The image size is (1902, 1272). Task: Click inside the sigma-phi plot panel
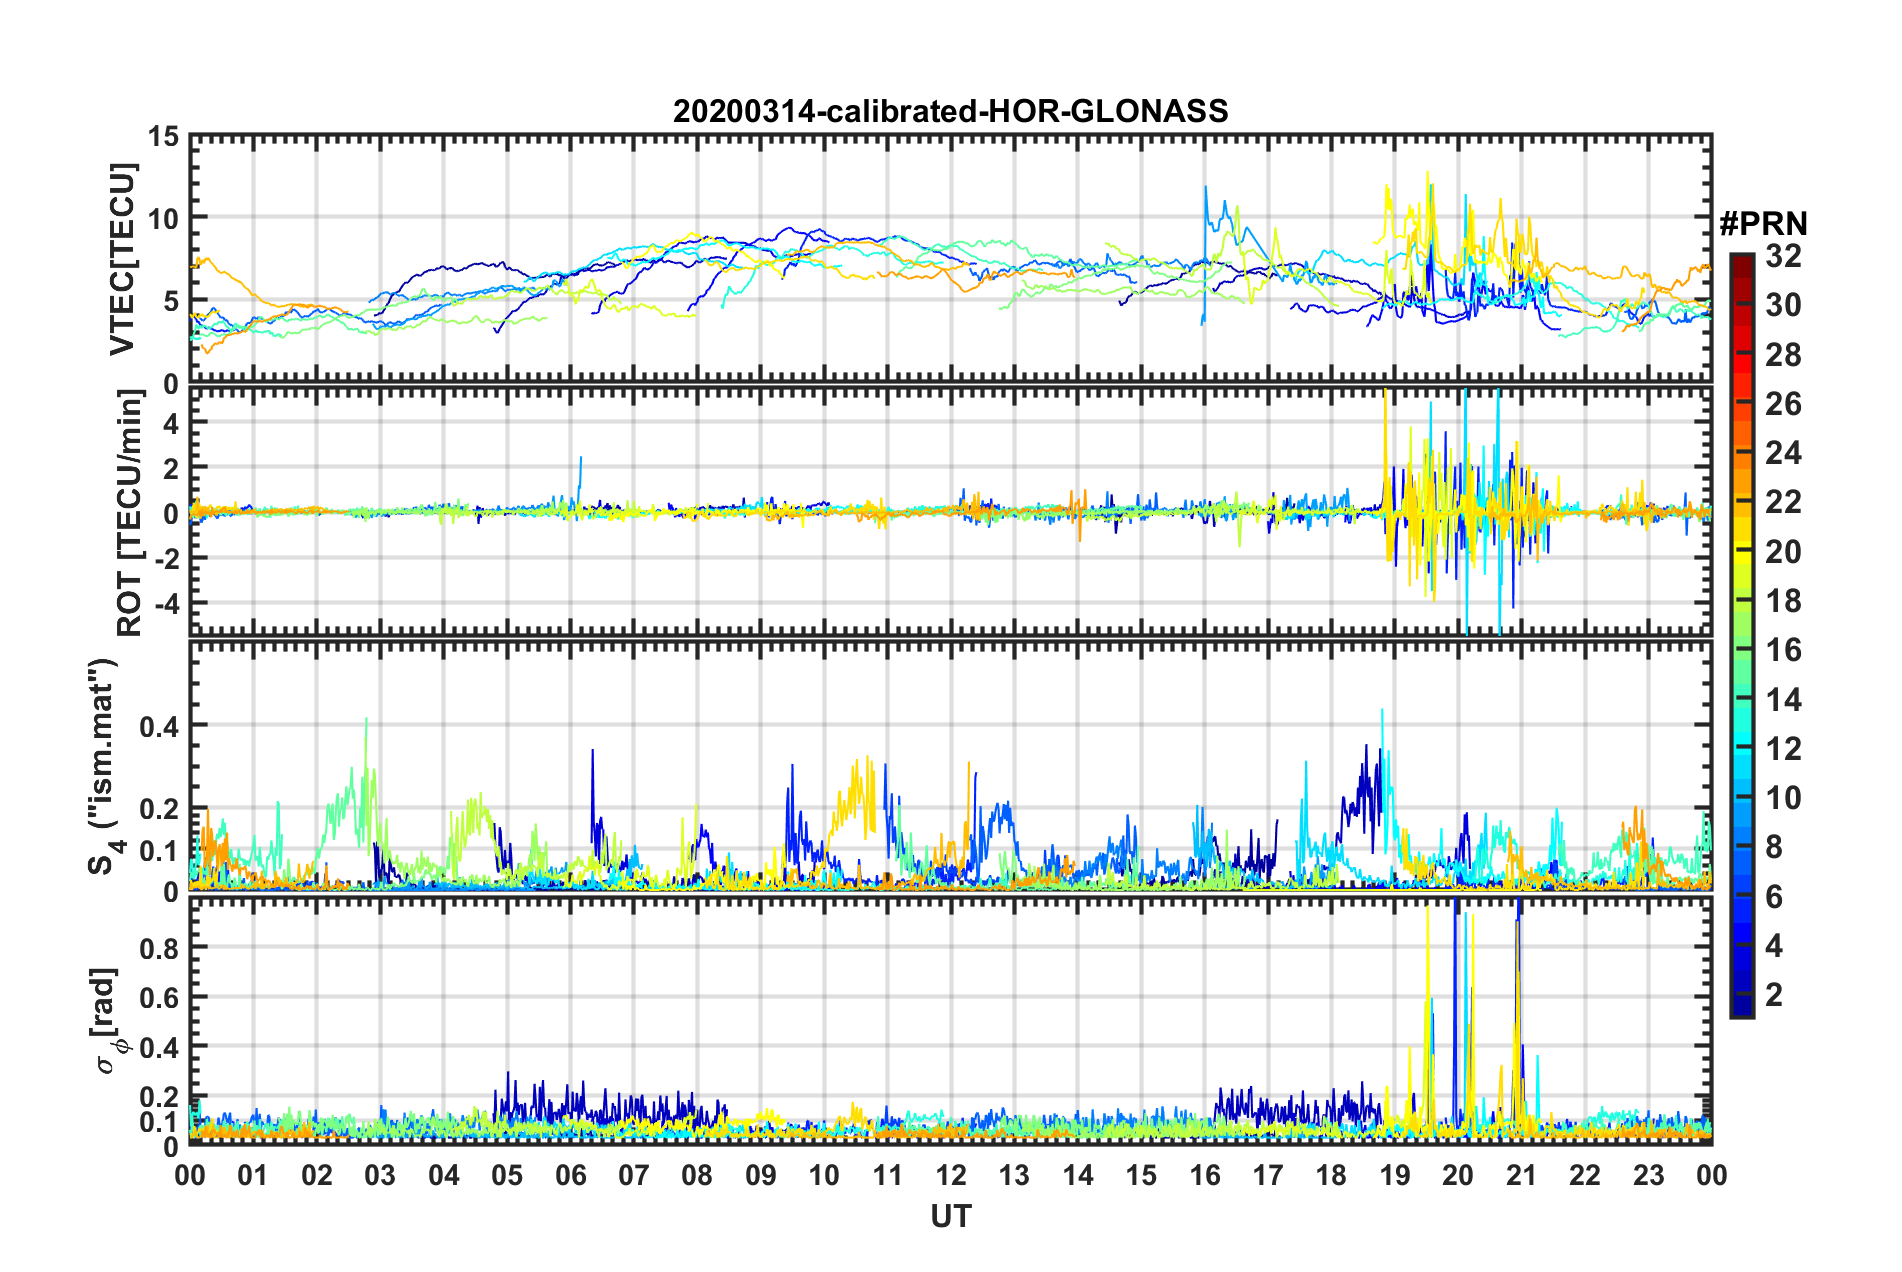[x=950, y=1021]
